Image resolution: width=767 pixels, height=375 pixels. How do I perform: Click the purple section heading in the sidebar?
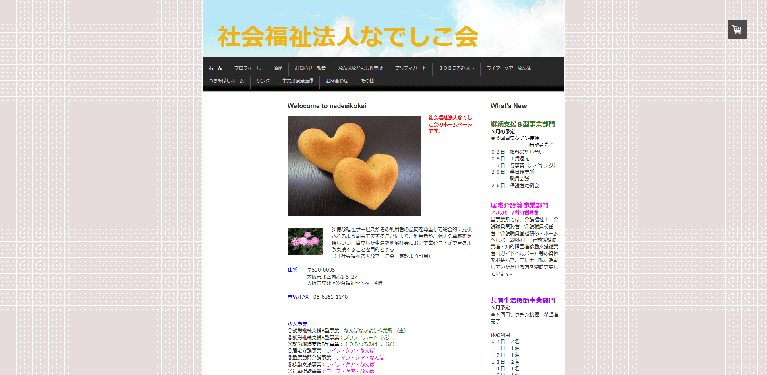(x=522, y=300)
